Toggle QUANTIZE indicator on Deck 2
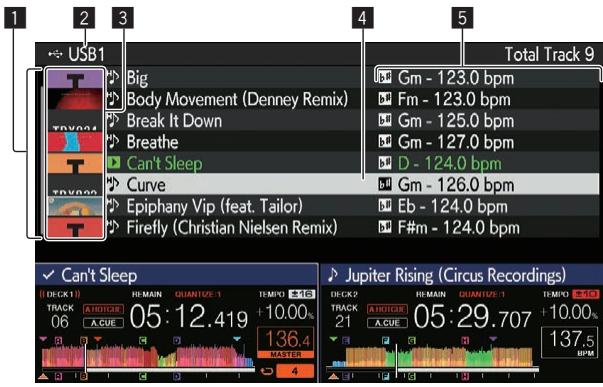Screen dimensions: 603x387 point(482,294)
